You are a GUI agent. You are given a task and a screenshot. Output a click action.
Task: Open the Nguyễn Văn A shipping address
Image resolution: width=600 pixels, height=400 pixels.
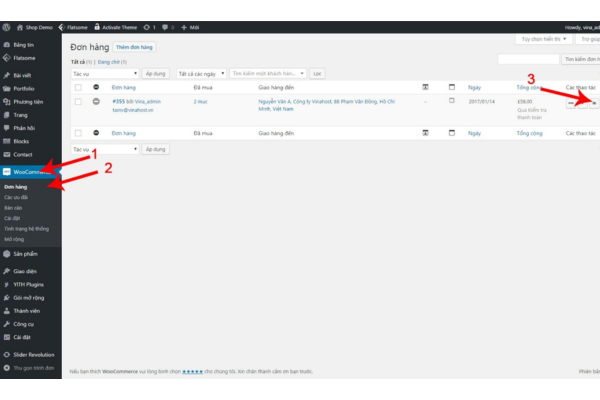pos(326,105)
